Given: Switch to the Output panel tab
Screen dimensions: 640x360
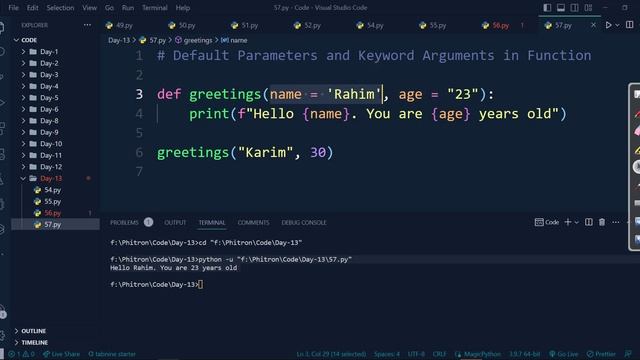Looking at the screenshot, I should tap(175, 222).
